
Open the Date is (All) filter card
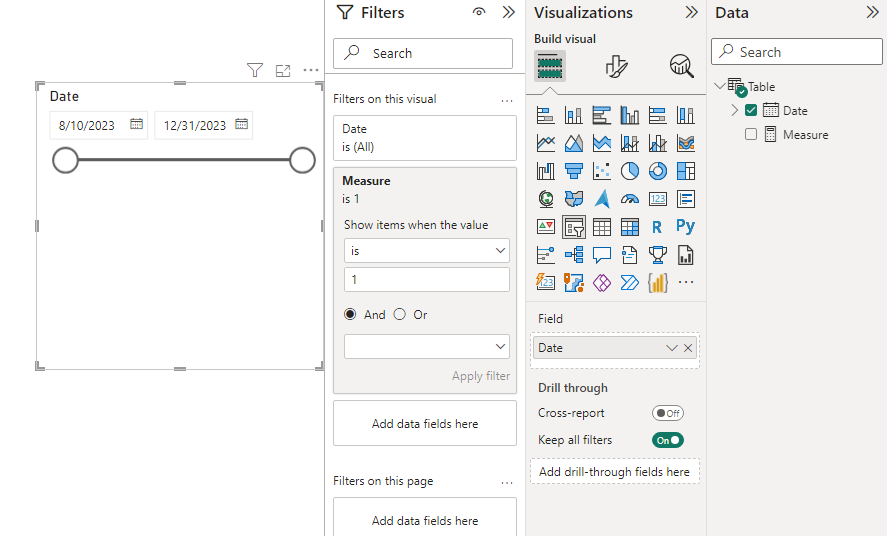(425, 138)
